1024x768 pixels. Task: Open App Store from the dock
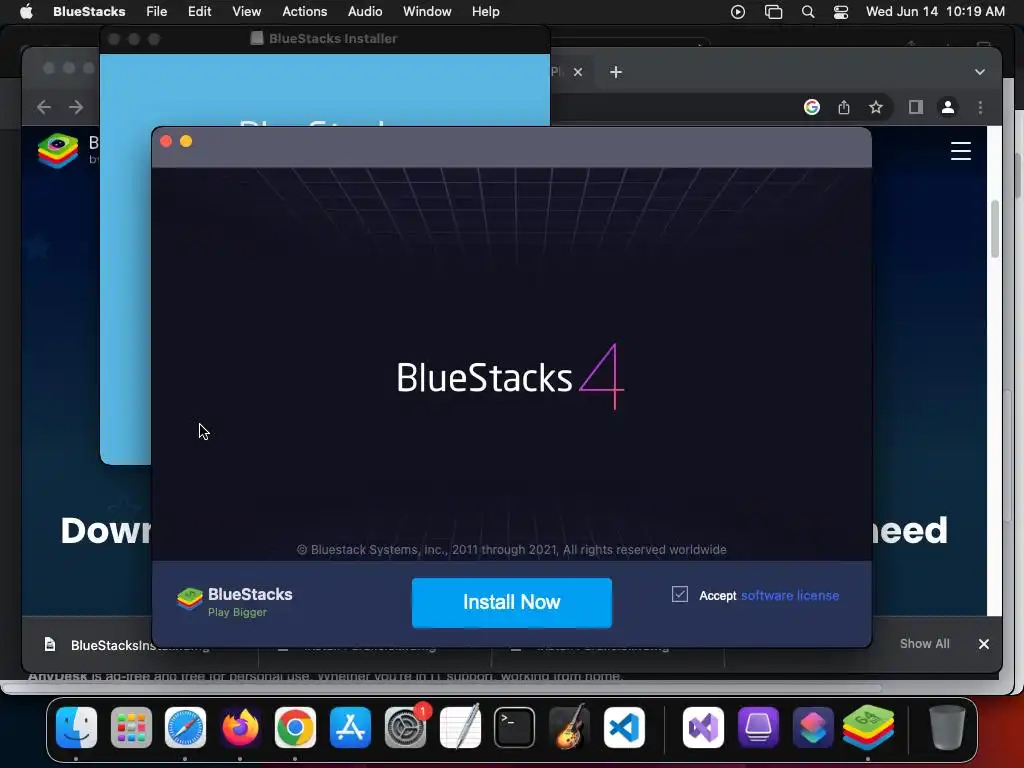[350, 728]
